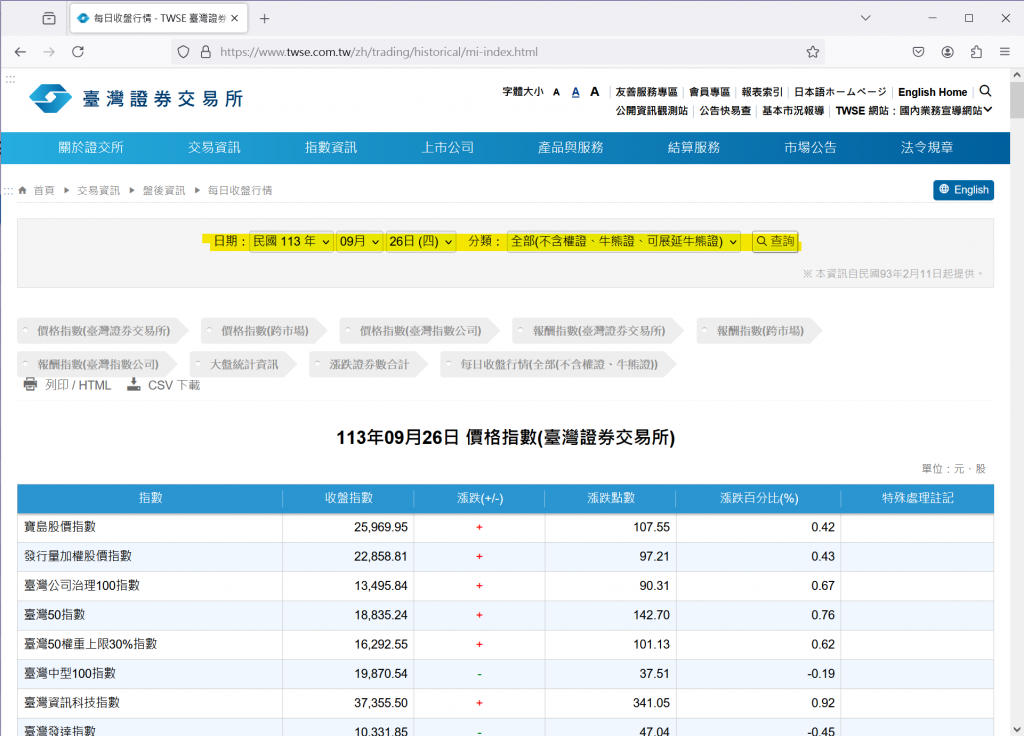Expand the TWSE 網站 dropdown chevron
Image resolution: width=1024 pixels, height=736 pixels.
[x=988, y=110]
